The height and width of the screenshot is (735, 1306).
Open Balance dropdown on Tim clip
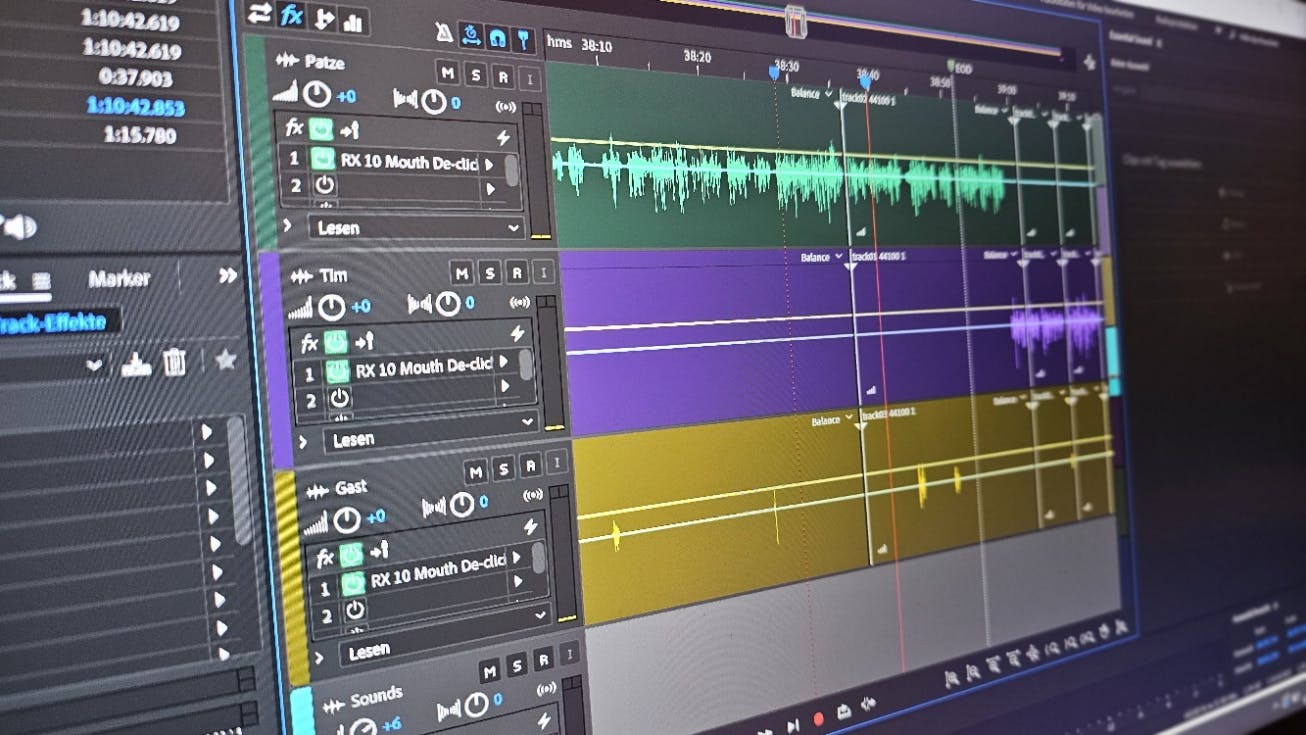pos(821,257)
